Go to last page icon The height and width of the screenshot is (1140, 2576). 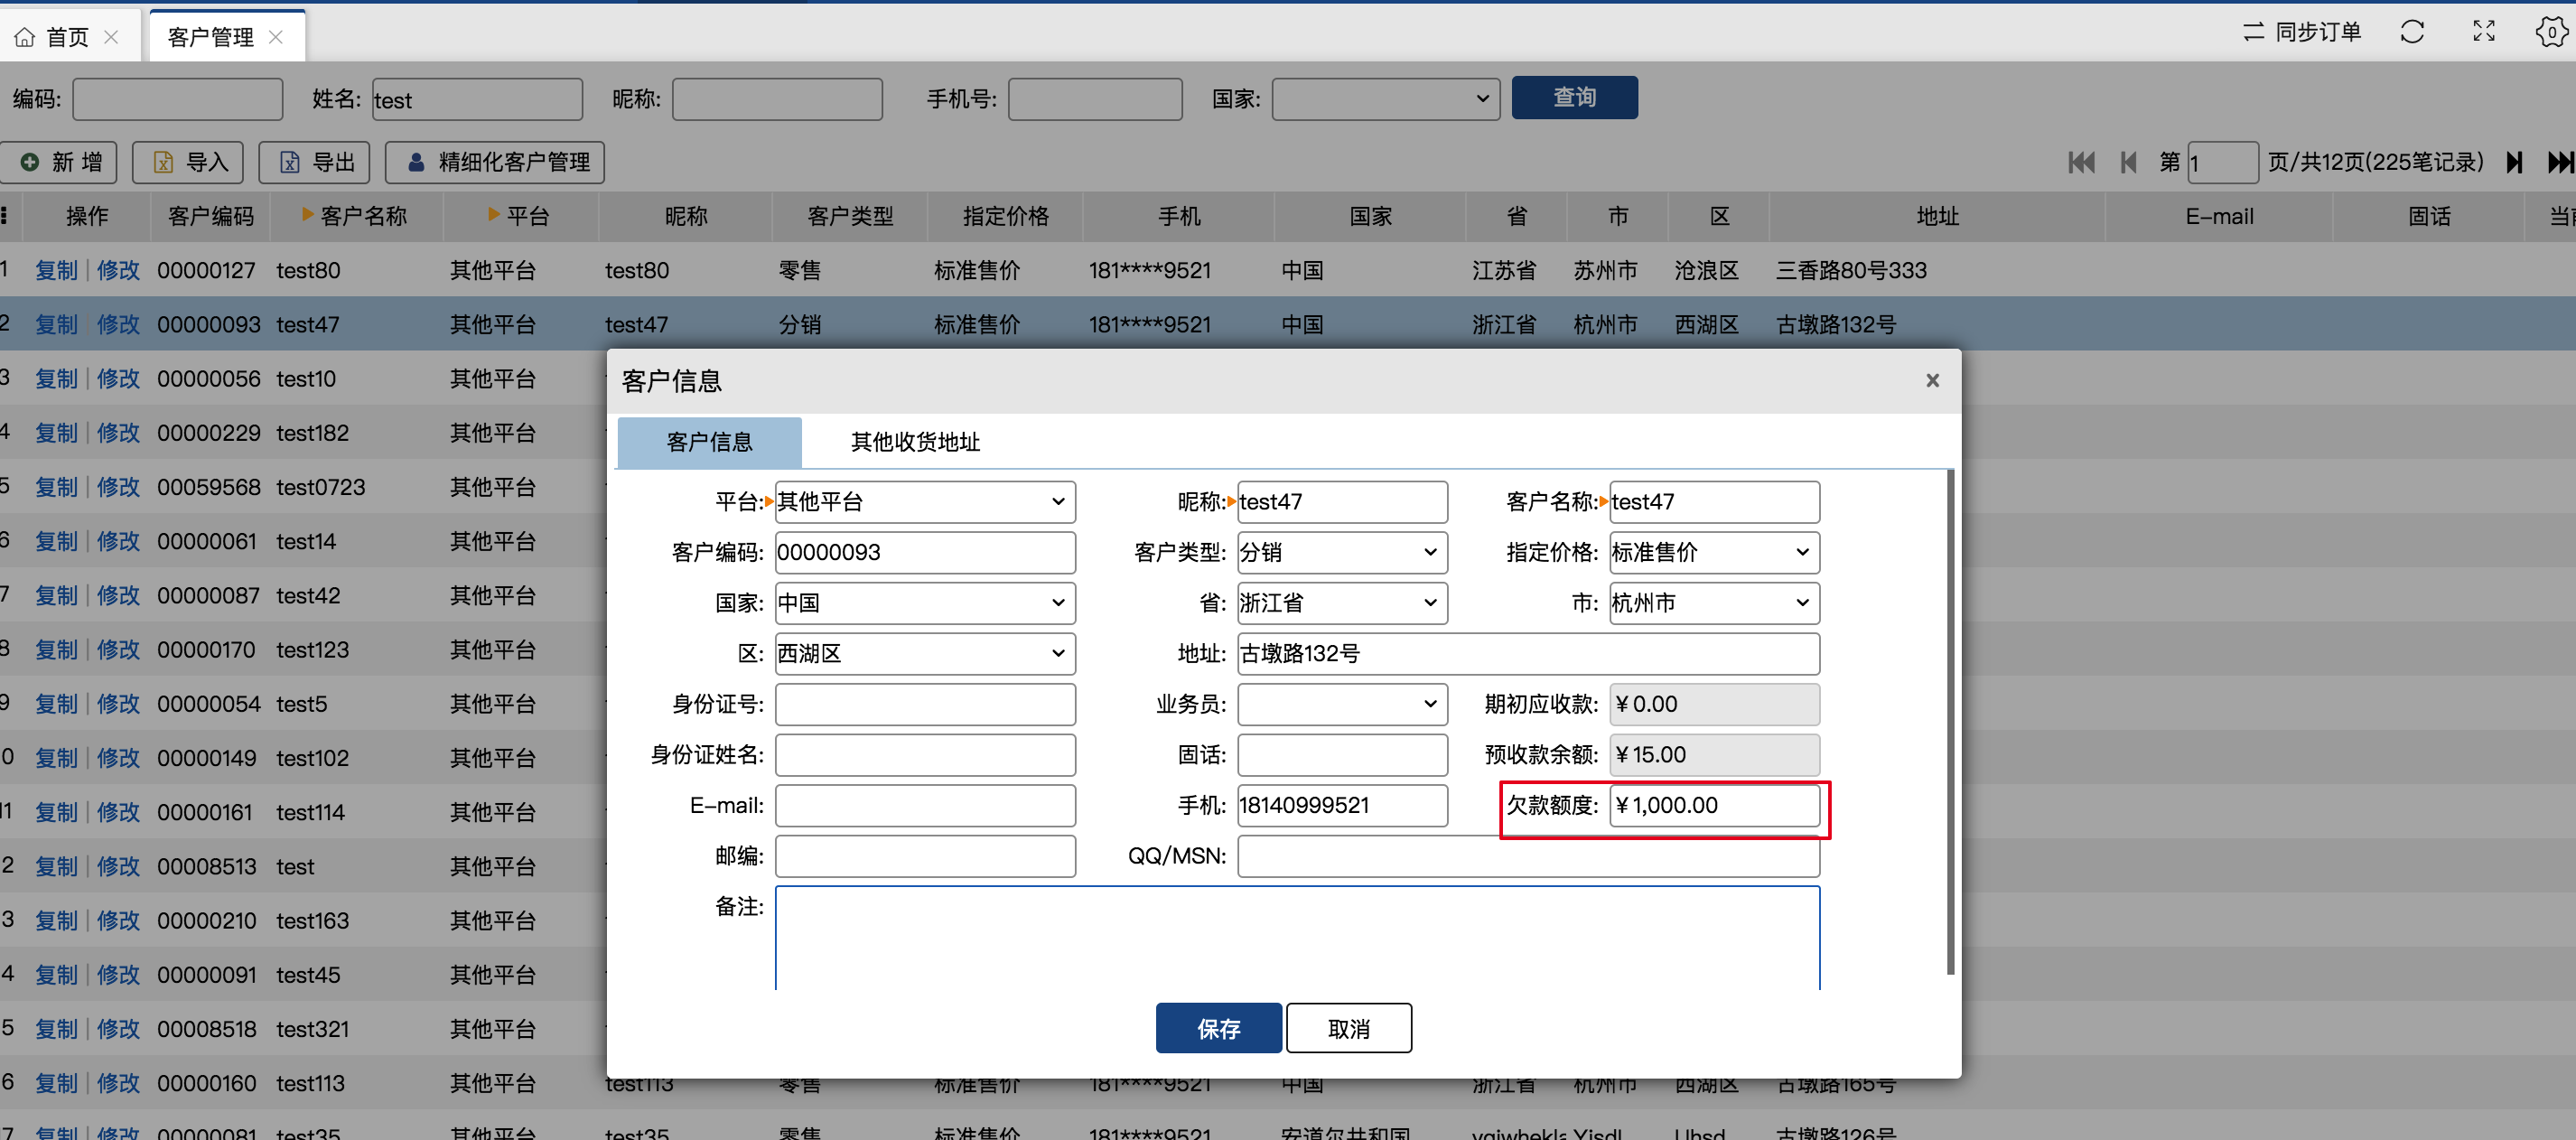2561,162
